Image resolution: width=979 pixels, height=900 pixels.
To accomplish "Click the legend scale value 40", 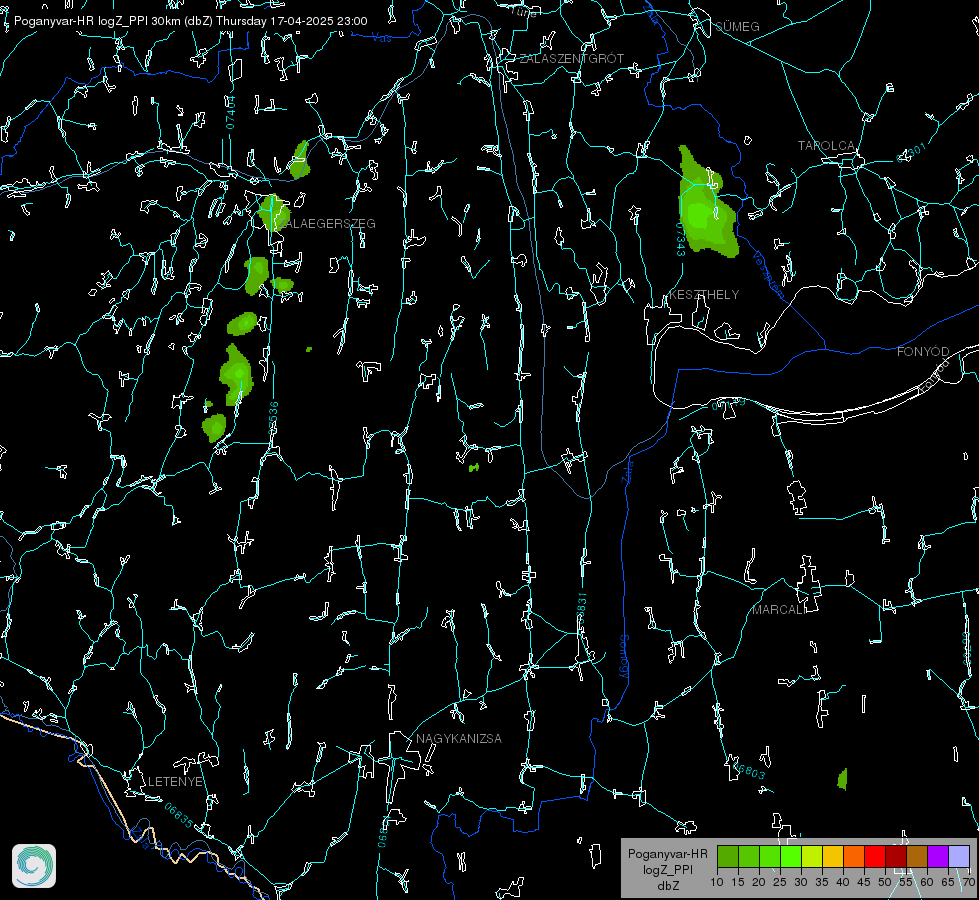I will click(x=843, y=882).
